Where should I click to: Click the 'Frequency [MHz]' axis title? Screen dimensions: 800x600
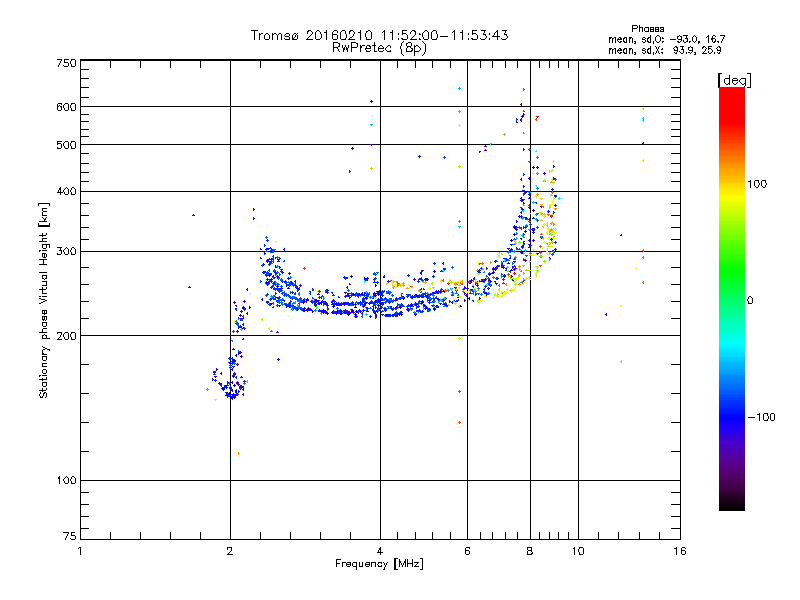[379, 564]
